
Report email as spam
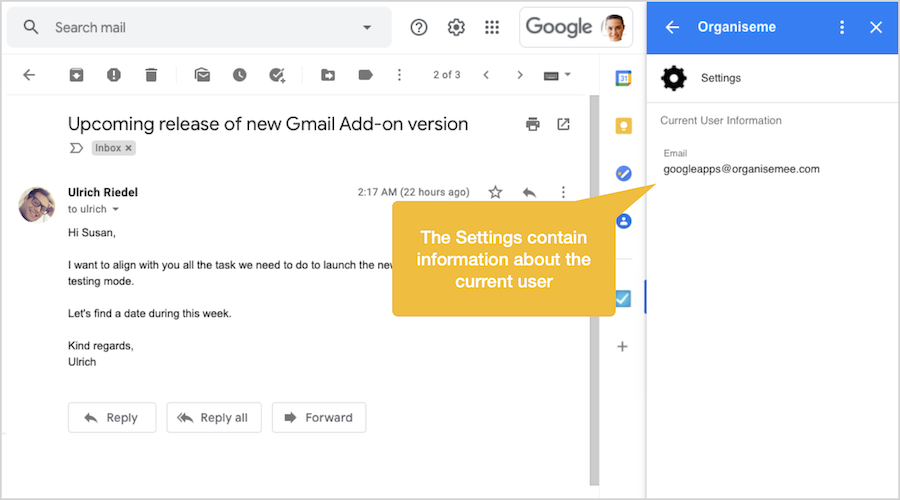(x=114, y=75)
